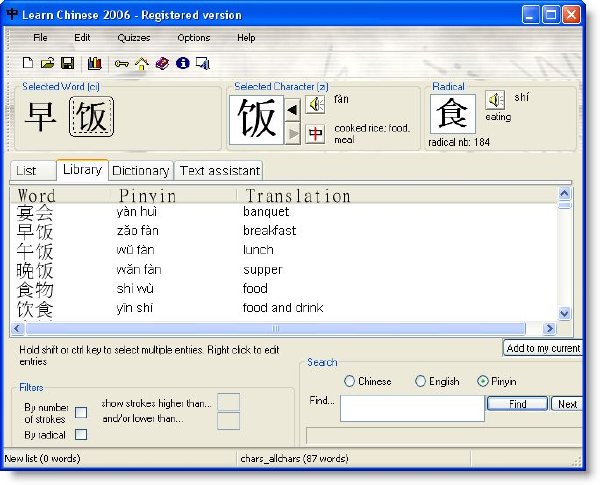Image resolution: width=600 pixels, height=485 pixels.
Task: Go to previous character with left arrow
Action: (292, 110)
